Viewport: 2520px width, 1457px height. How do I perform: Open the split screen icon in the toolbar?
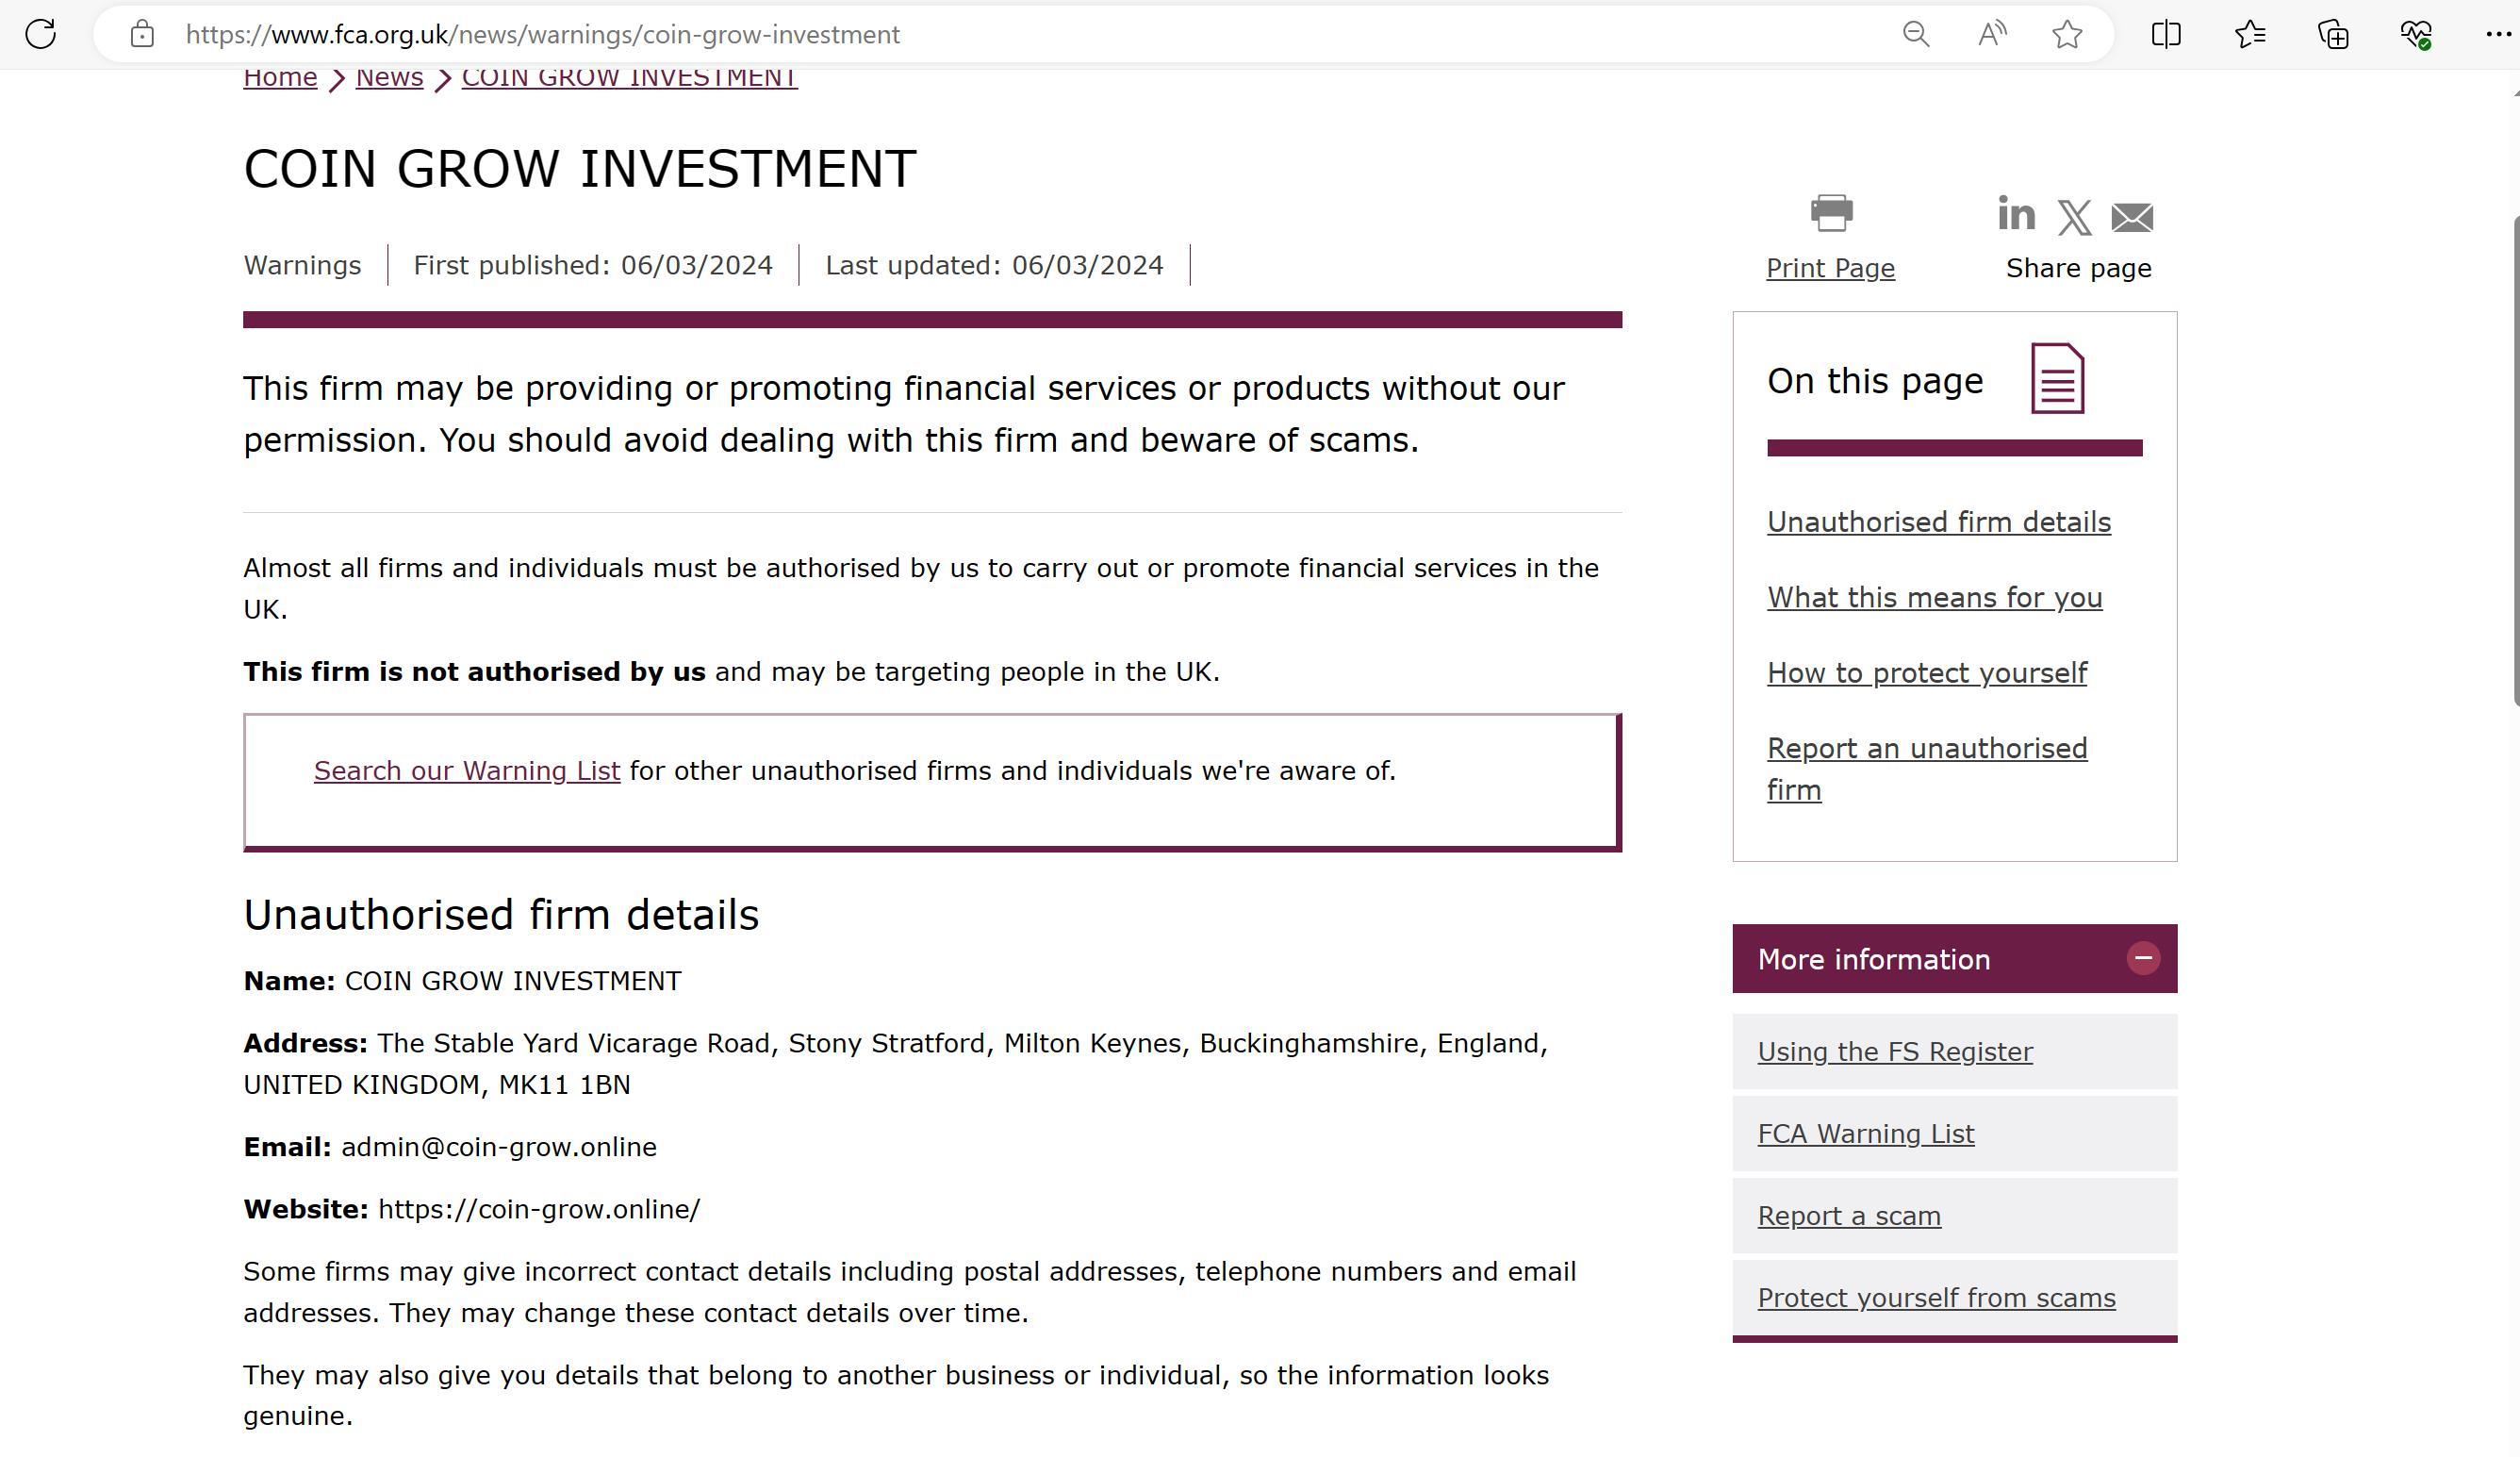point(2166,34)
